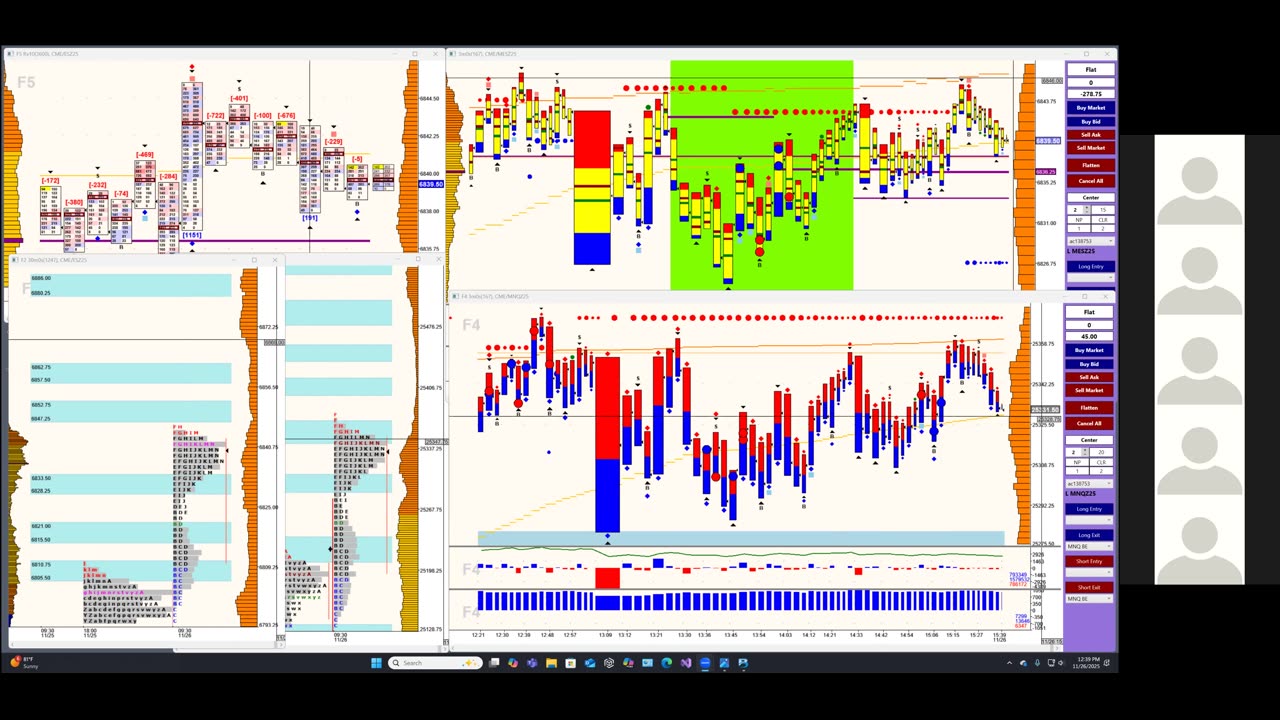
Task: Click Long Entry in the MNQZ25 panel
Action: tap(1089, 509)
